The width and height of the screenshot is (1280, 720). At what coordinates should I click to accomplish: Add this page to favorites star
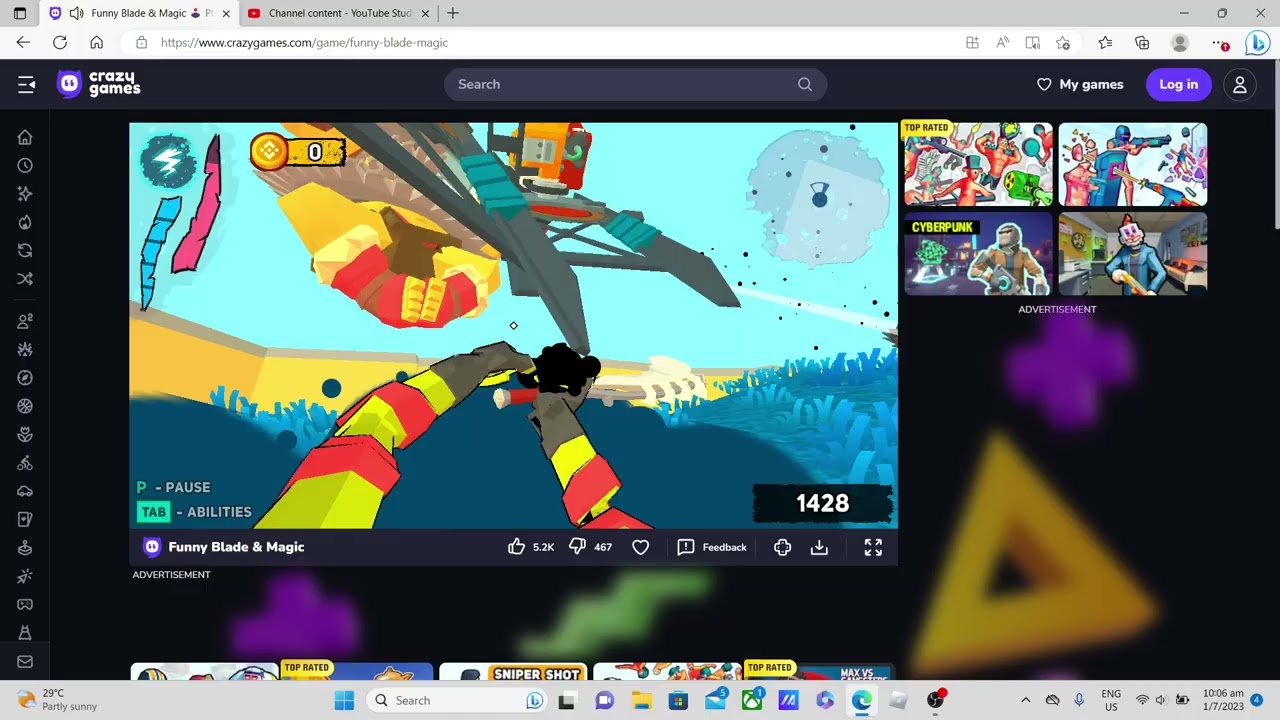pos(1063,43)
